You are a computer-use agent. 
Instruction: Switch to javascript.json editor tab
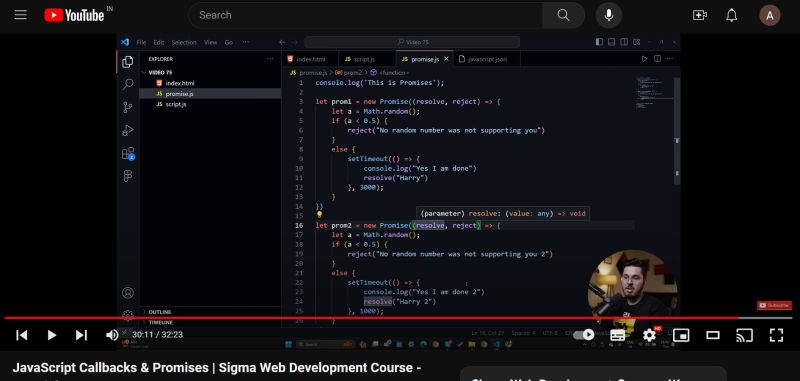pyautogui.click(x=487, y=59)
